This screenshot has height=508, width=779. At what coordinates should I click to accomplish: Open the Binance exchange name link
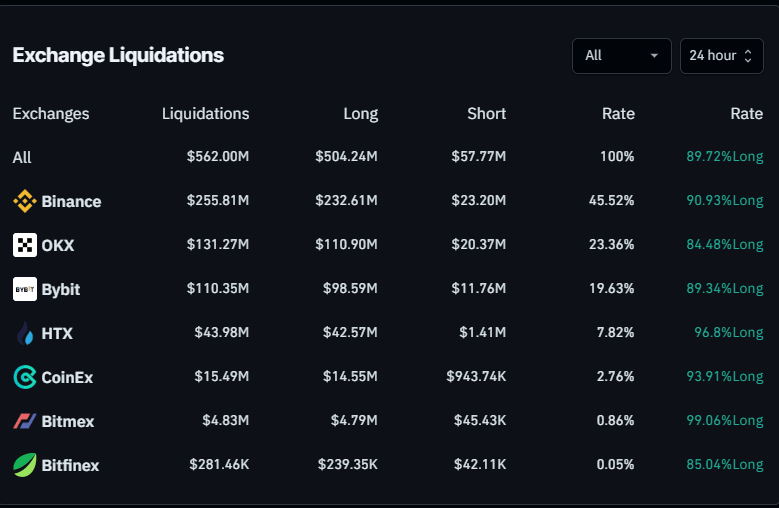tap(71, 201)
